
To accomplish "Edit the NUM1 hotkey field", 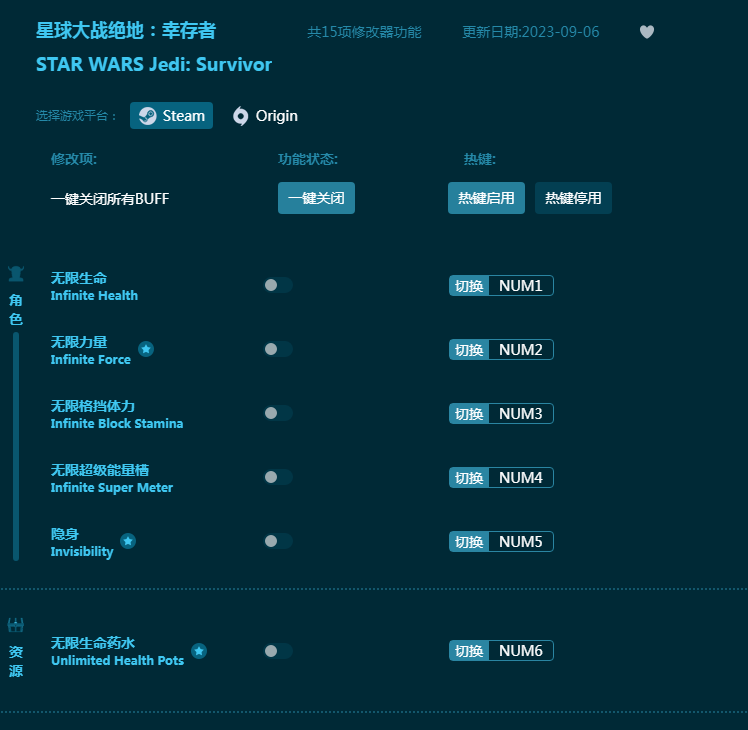I will coord(520,286).
